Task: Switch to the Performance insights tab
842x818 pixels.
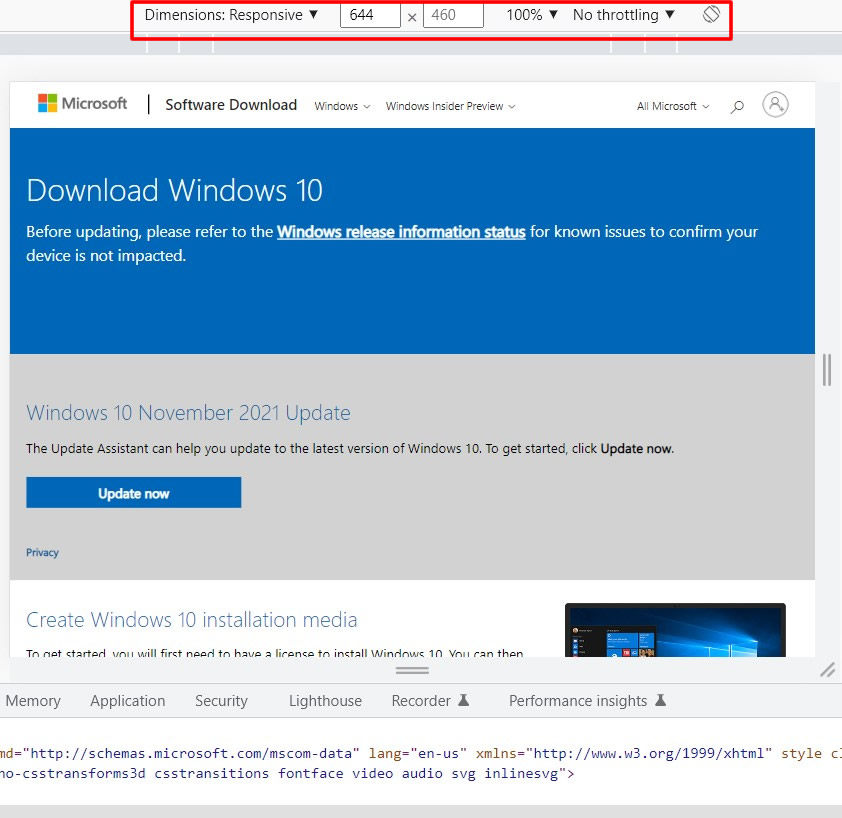Action: (587, 701)
